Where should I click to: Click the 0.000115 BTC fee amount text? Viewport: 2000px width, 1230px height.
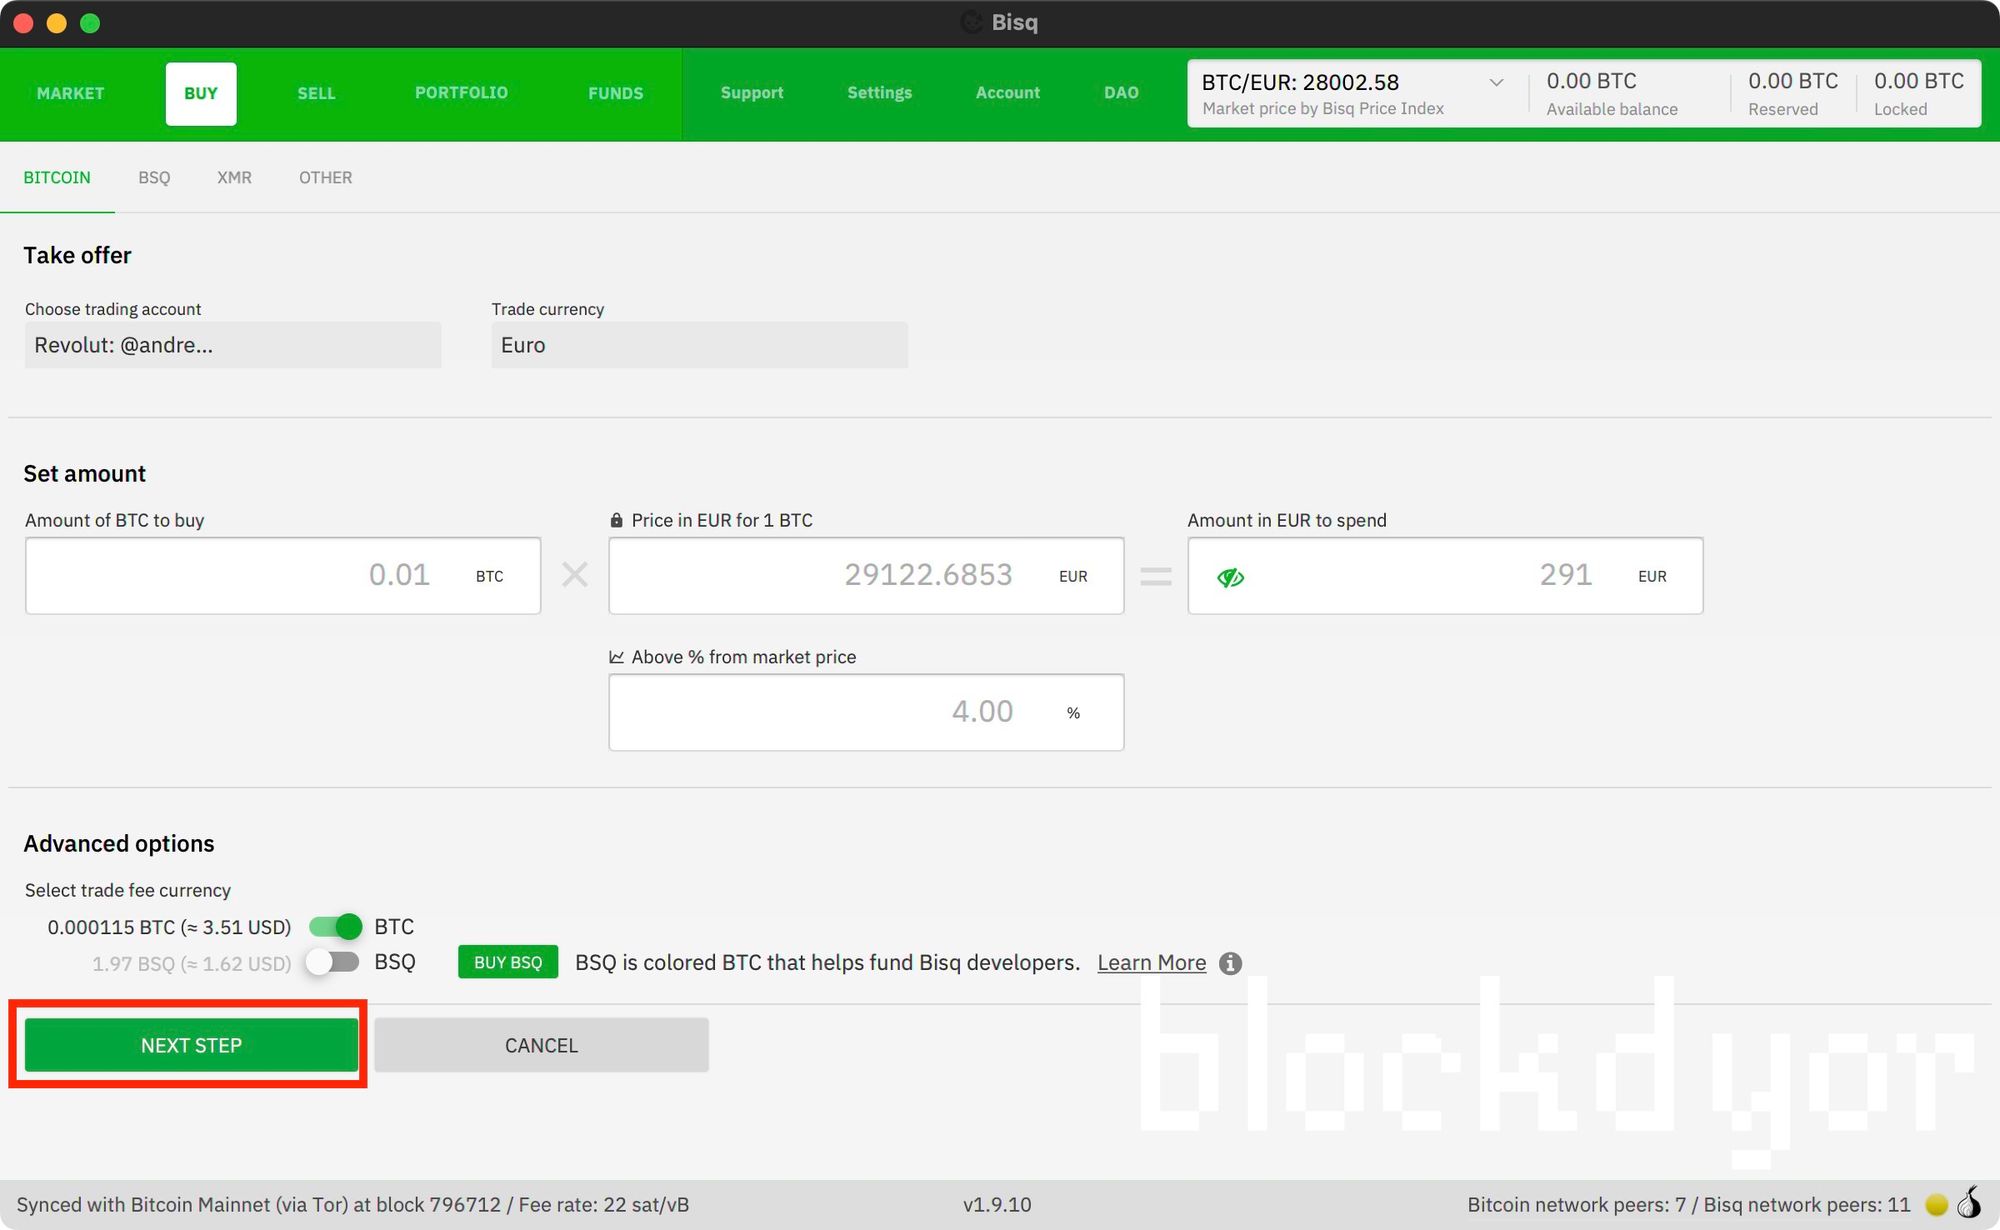169,927
